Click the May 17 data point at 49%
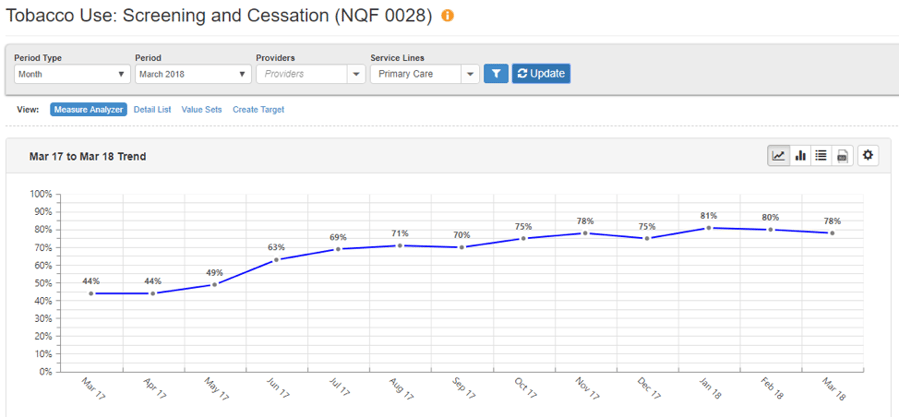 pos(214,285)
